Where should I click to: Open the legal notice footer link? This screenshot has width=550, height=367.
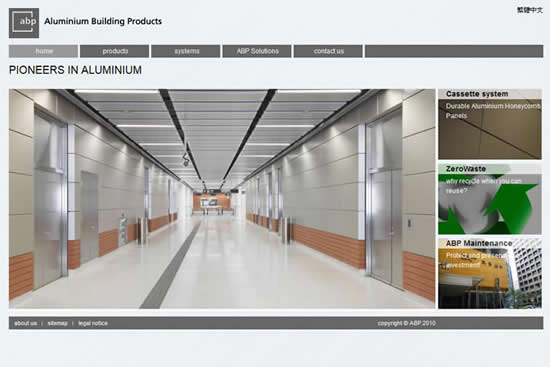point(93,323)
